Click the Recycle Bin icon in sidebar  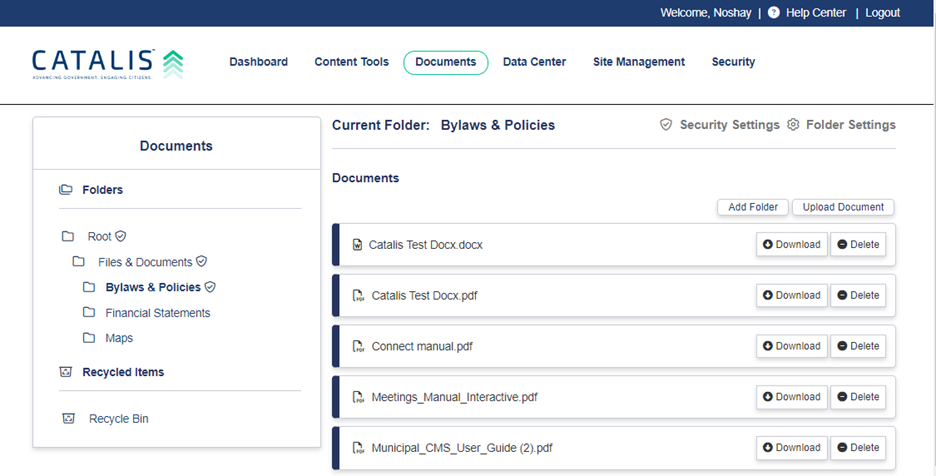69,419
